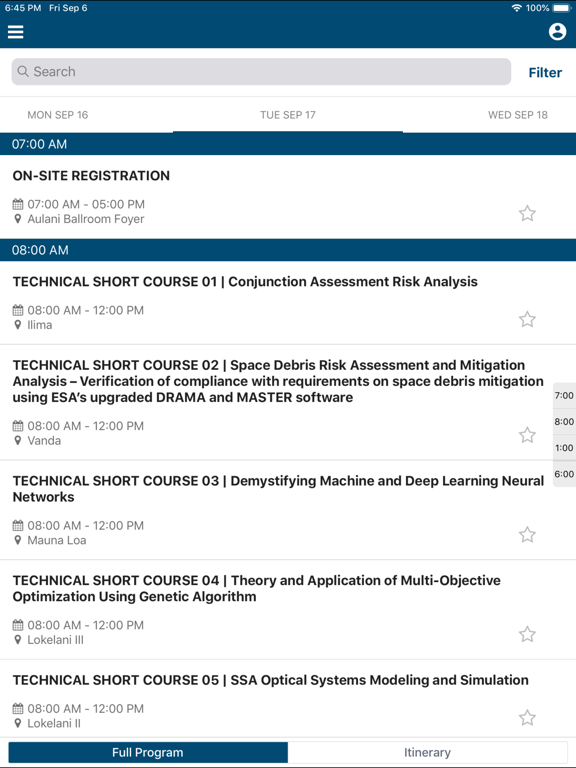The width and height of the screenshot is (576, 768).
Task: Toggle favorite star for Short Course 04
Action: 528,634
